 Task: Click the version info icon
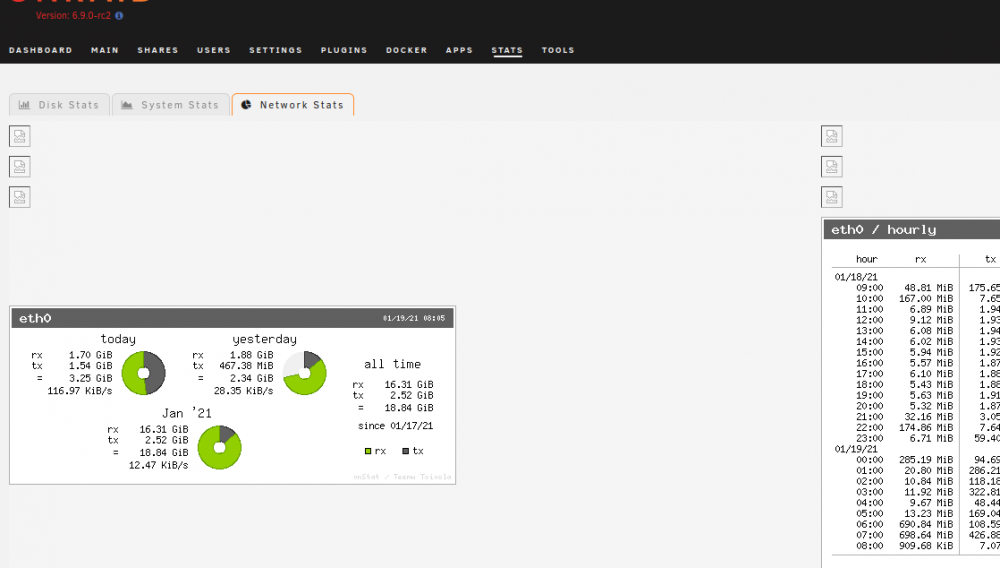[x=119, y=16]
